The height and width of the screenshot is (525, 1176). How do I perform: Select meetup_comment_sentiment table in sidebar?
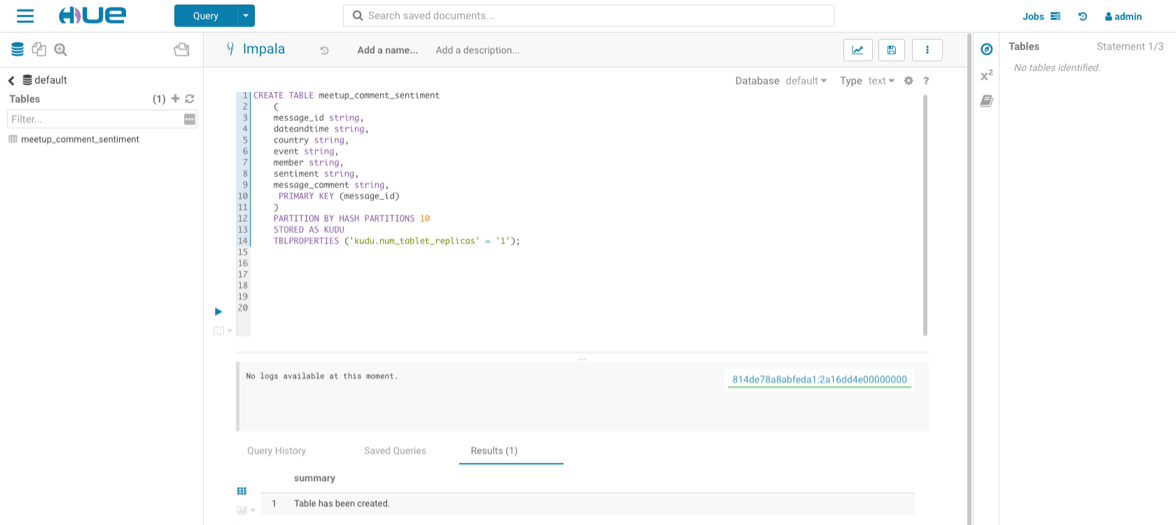coord(80,139)
